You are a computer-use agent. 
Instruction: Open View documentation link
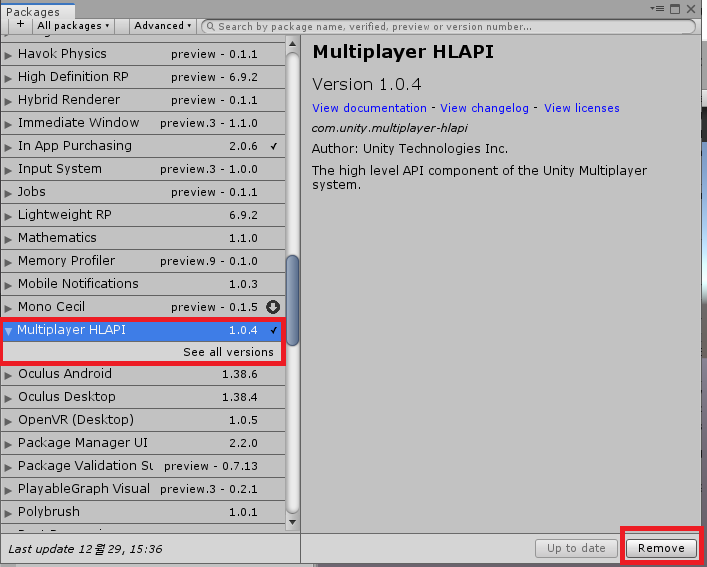[369, 108]
